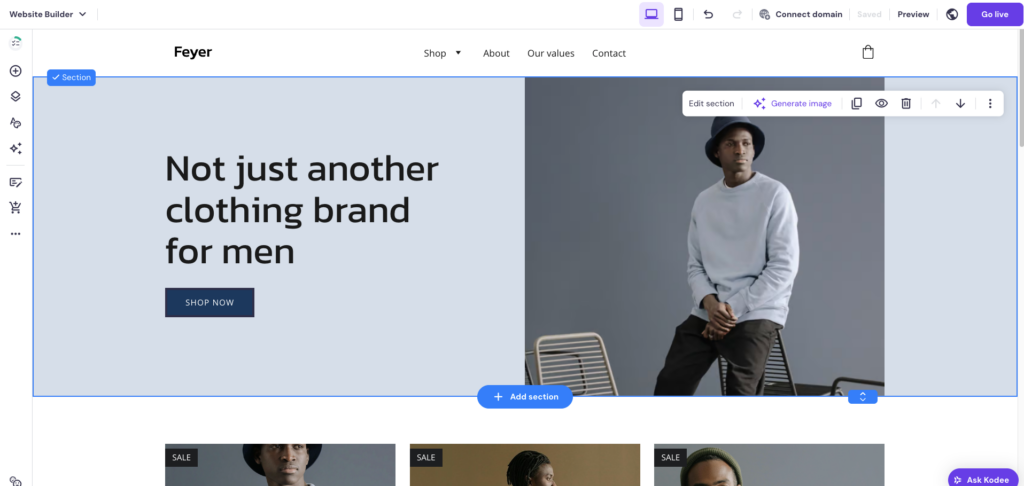Screen dimensions: 1024x486
Task: Open middle product thumbnail with SALE badge
Action: [525, 465]
